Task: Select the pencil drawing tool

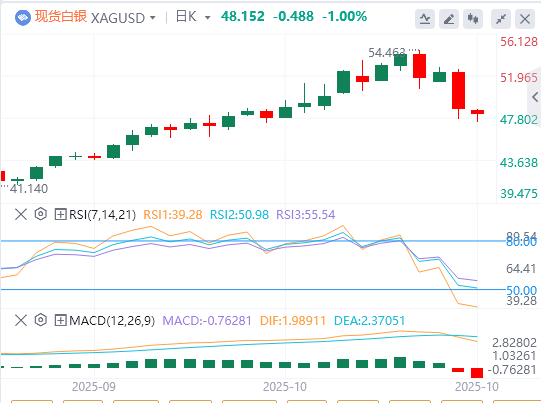Action: click(449, 19)
